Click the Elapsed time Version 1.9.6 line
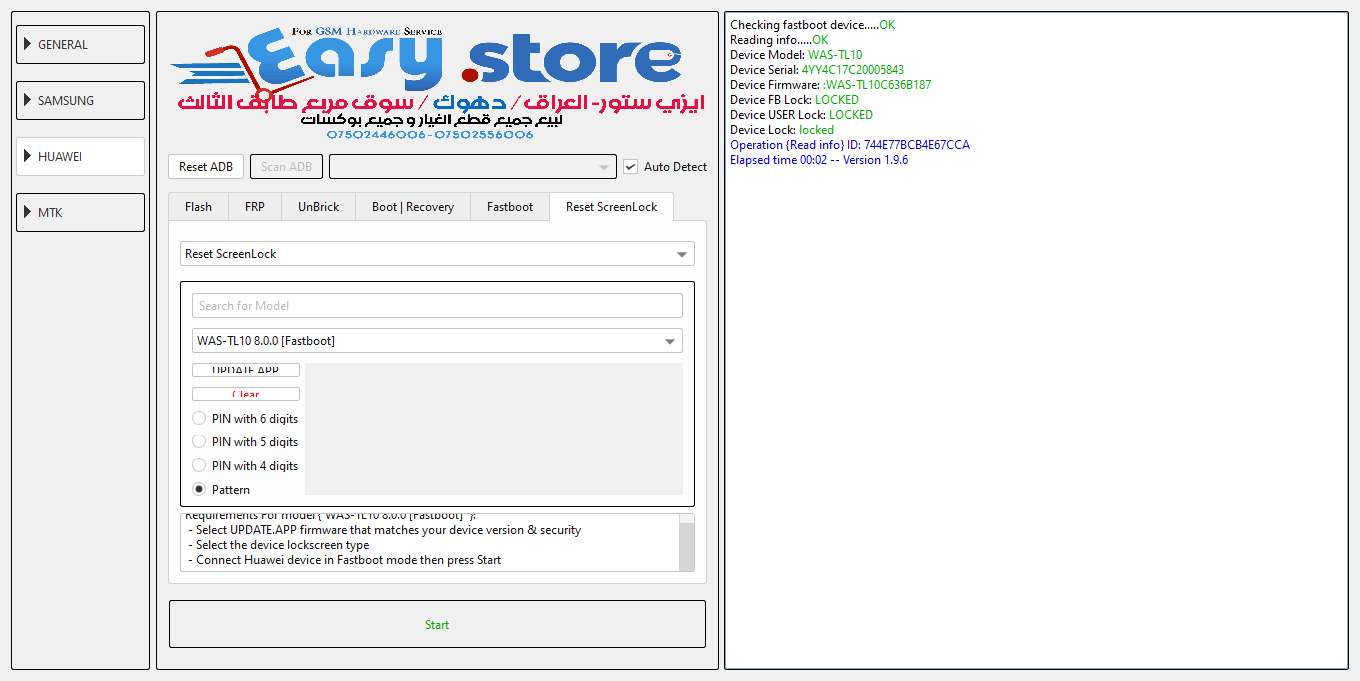 coord(819,160)
